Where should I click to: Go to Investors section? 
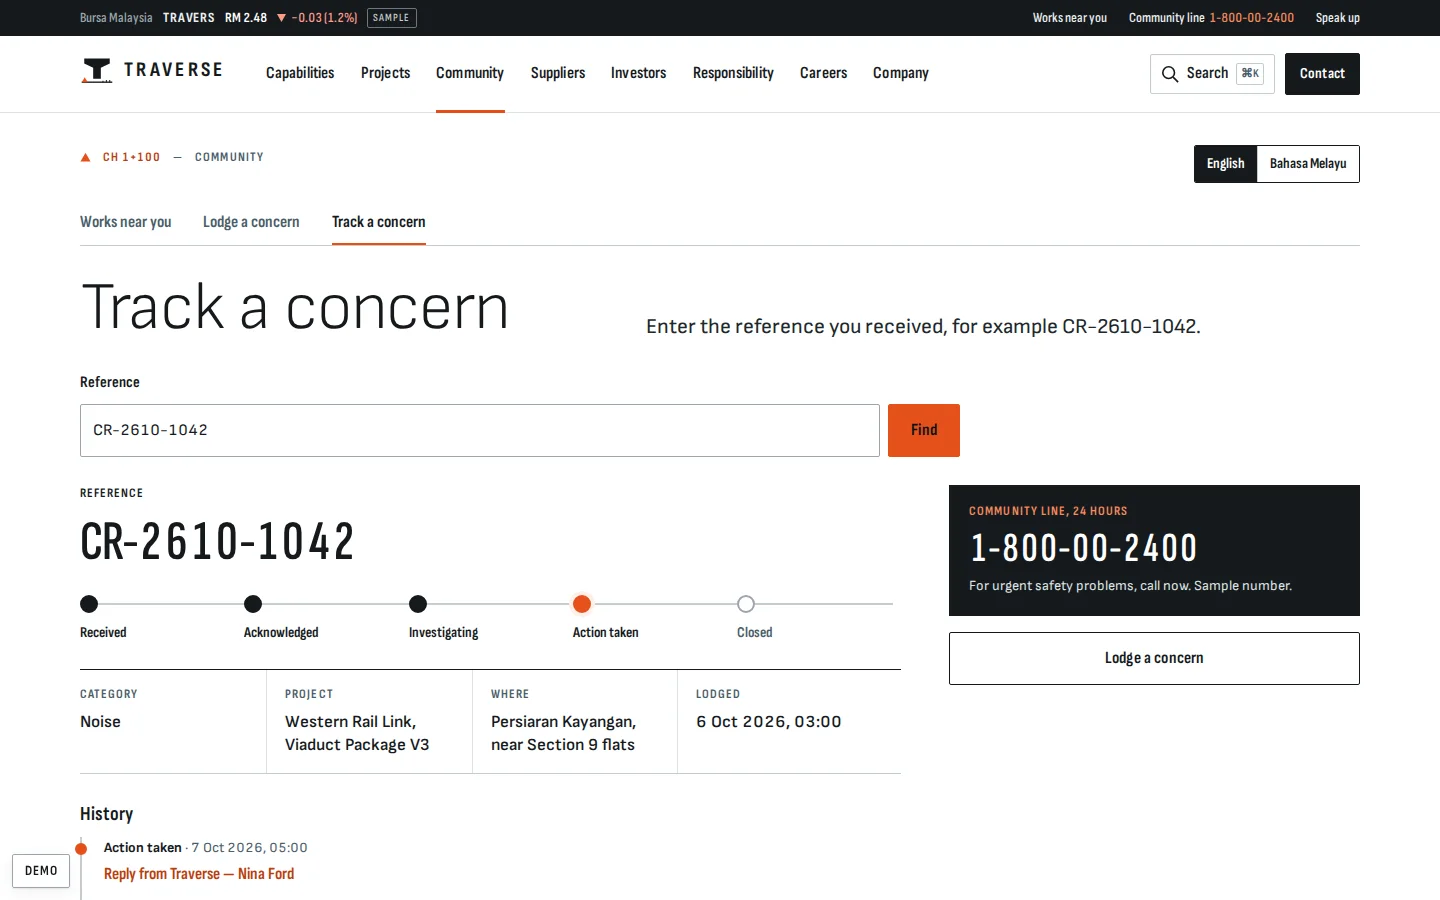pyautogui.click(x=638, y=73)
